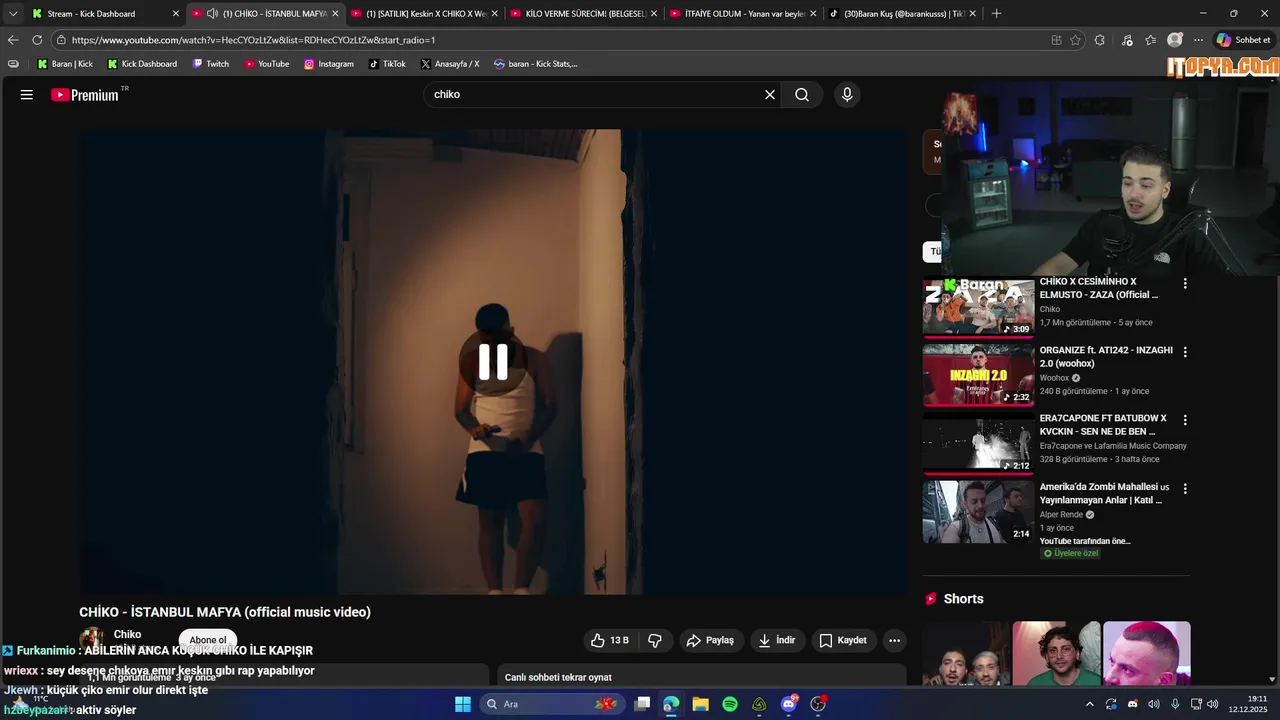Viewport: 1280px width, 720px height.
Task: Open a new browser tab with plus icon
Action: pyautogui.click(x=996, y=13)
